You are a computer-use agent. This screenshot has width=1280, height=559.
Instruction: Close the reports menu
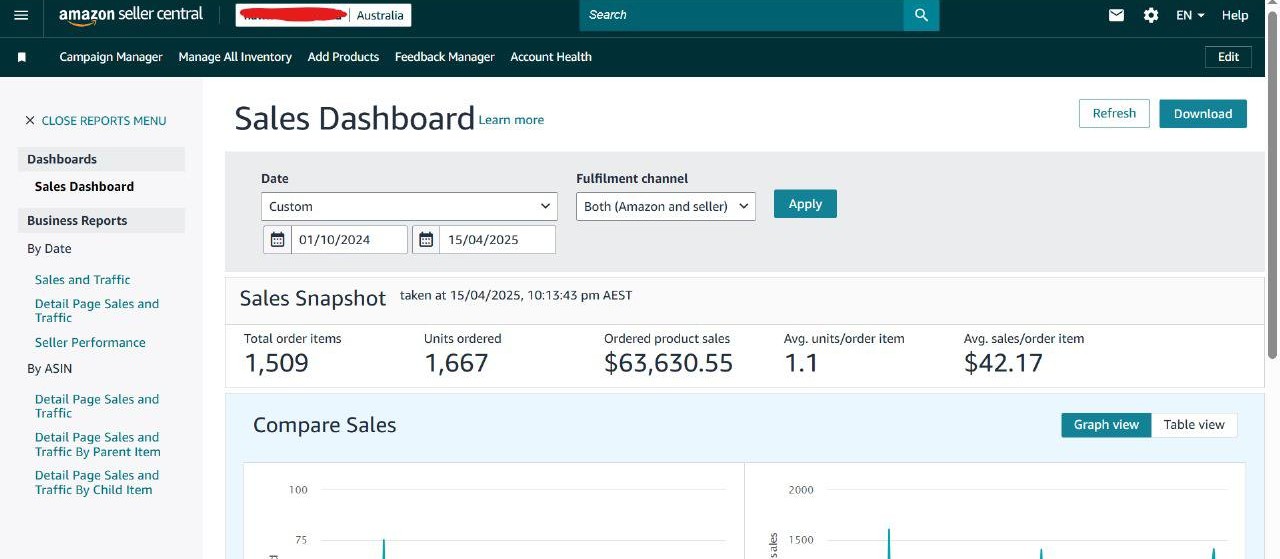(x=95, y=121)
